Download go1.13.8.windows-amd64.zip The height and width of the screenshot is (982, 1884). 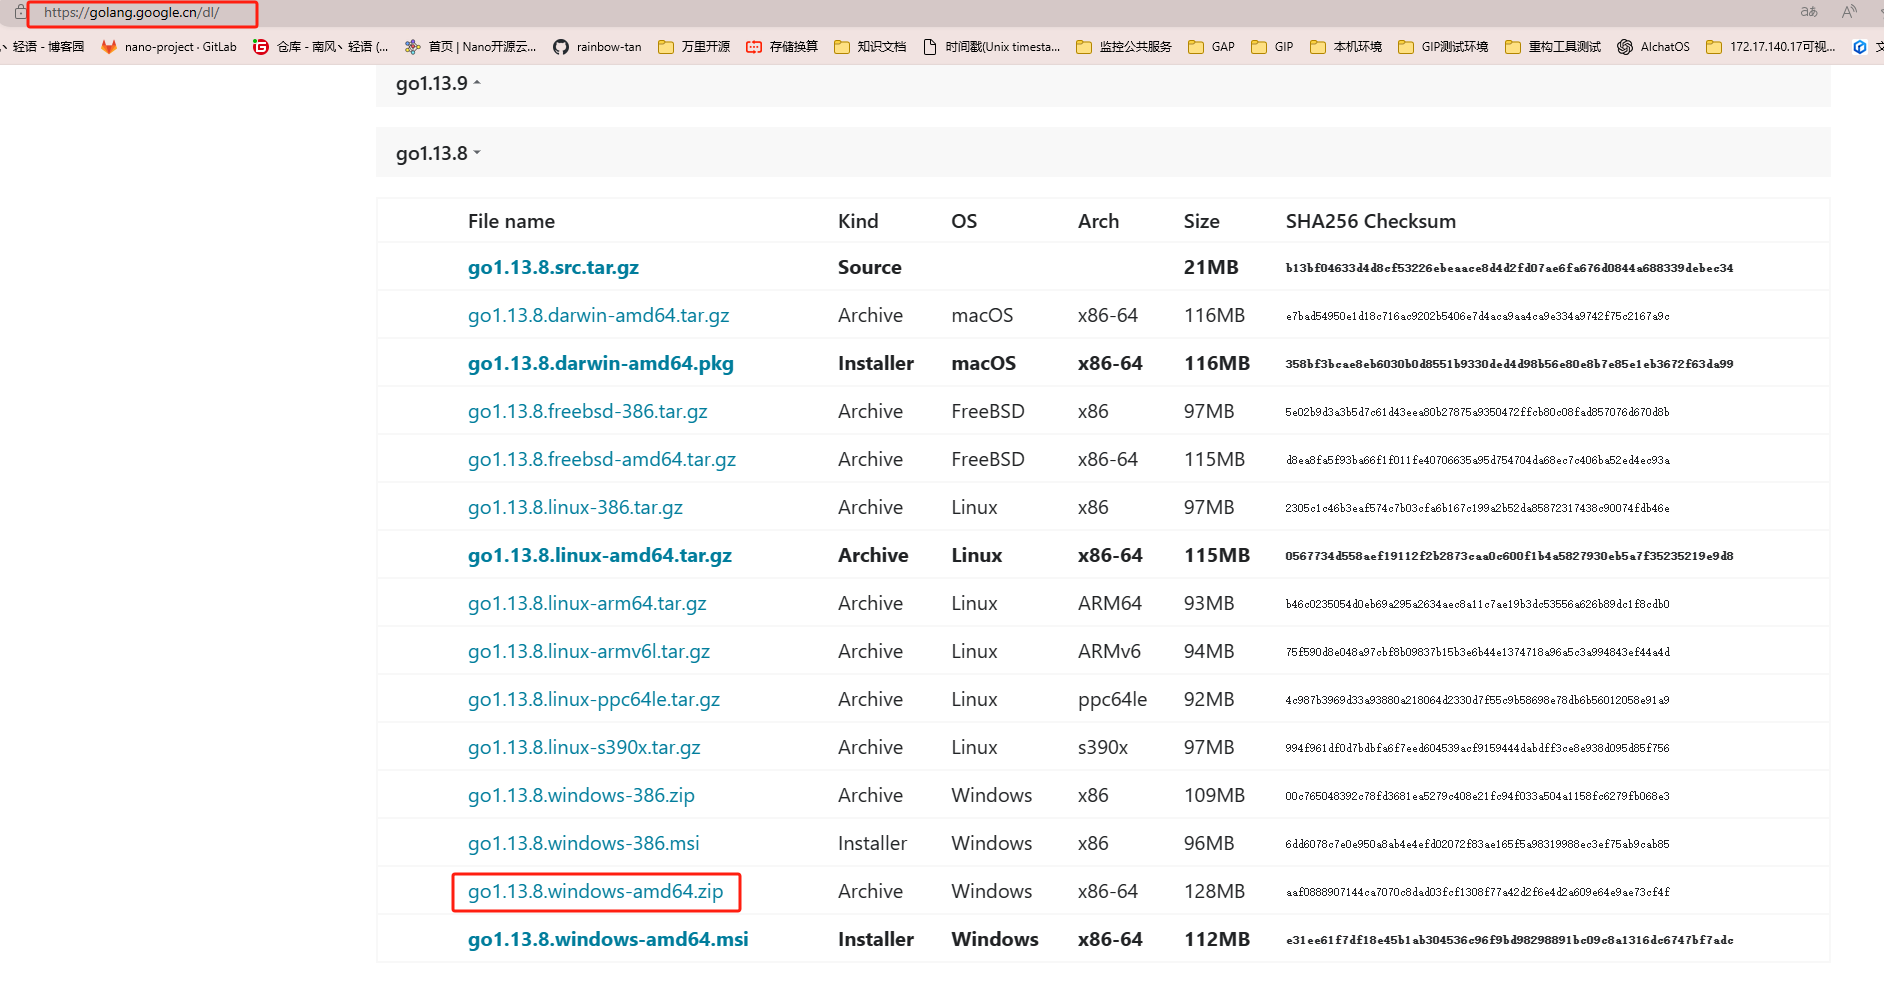point(595,891)
